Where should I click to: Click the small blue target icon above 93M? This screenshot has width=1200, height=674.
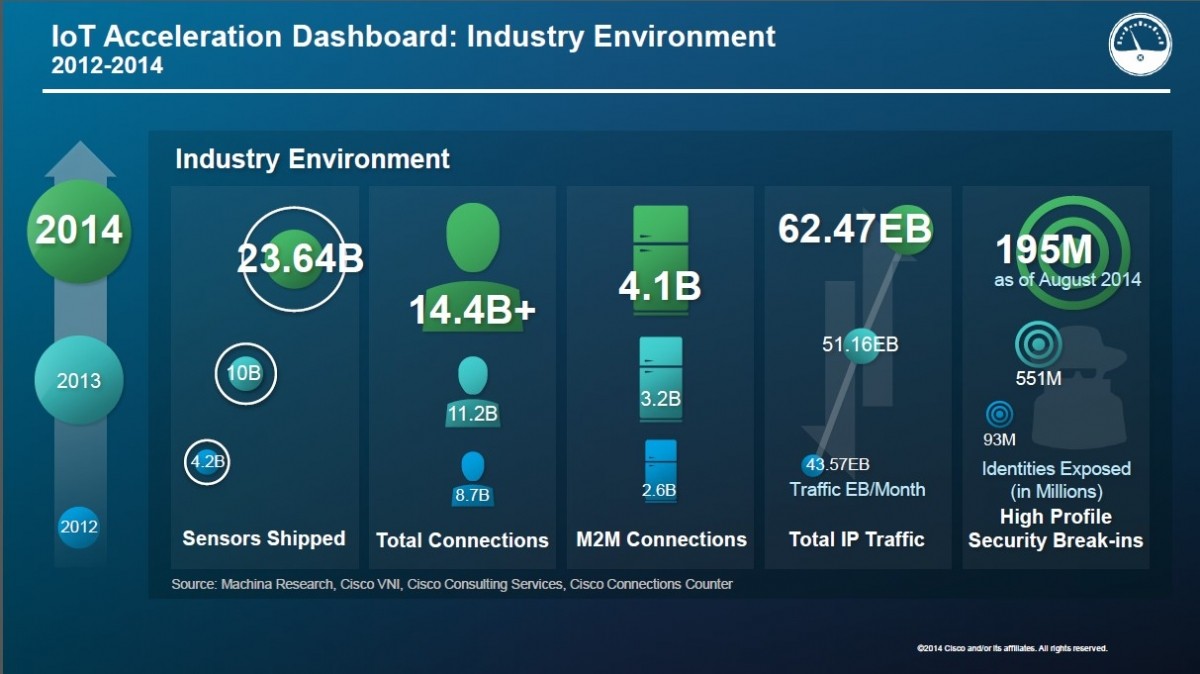[x=998, y=414]
